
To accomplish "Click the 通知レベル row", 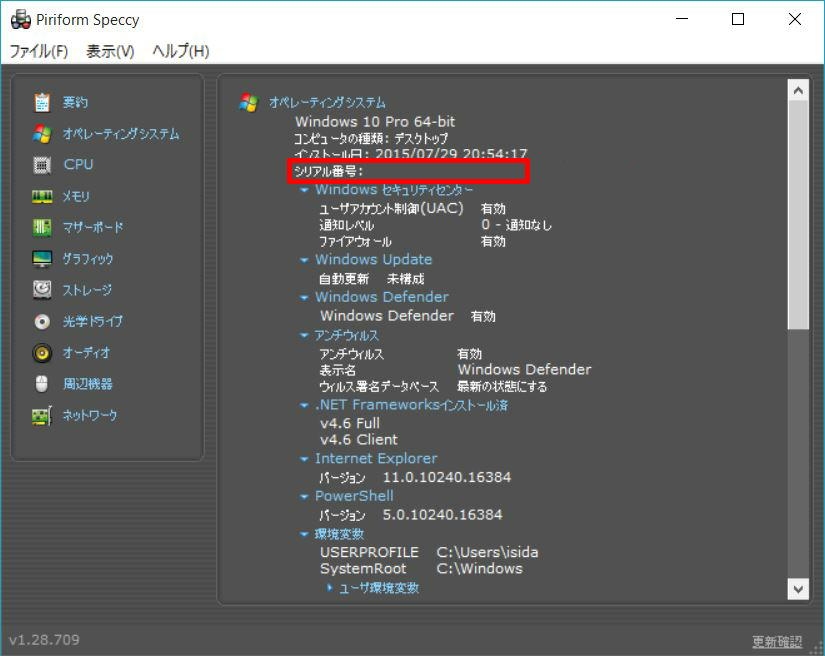I will click(435, 225).
